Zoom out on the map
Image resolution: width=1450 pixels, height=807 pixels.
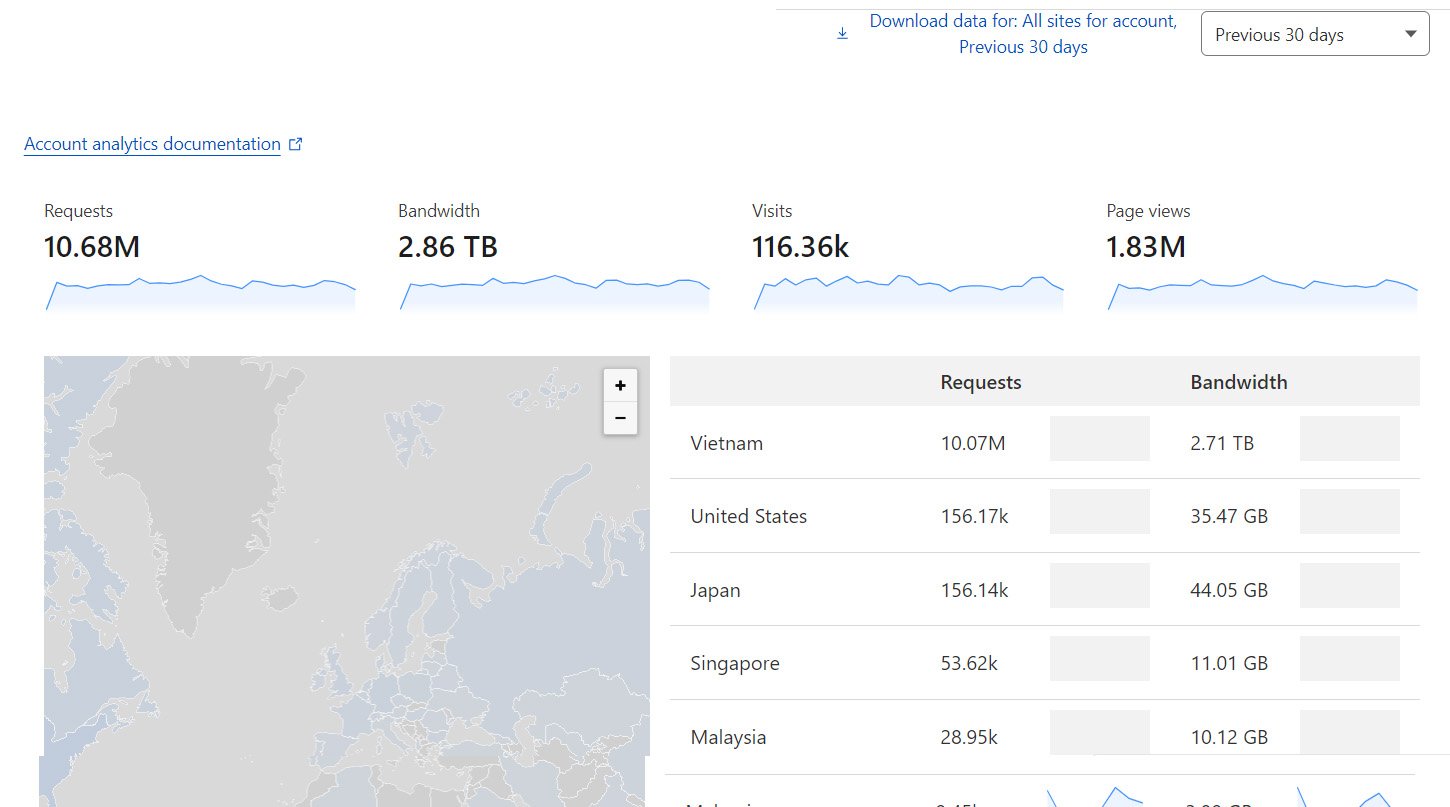point(620,418)
